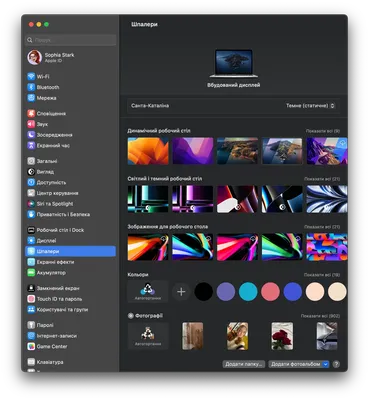Viewport: 369px width, 400px height.
Task: Open Користувачі та групи icon
Action: 31,310
